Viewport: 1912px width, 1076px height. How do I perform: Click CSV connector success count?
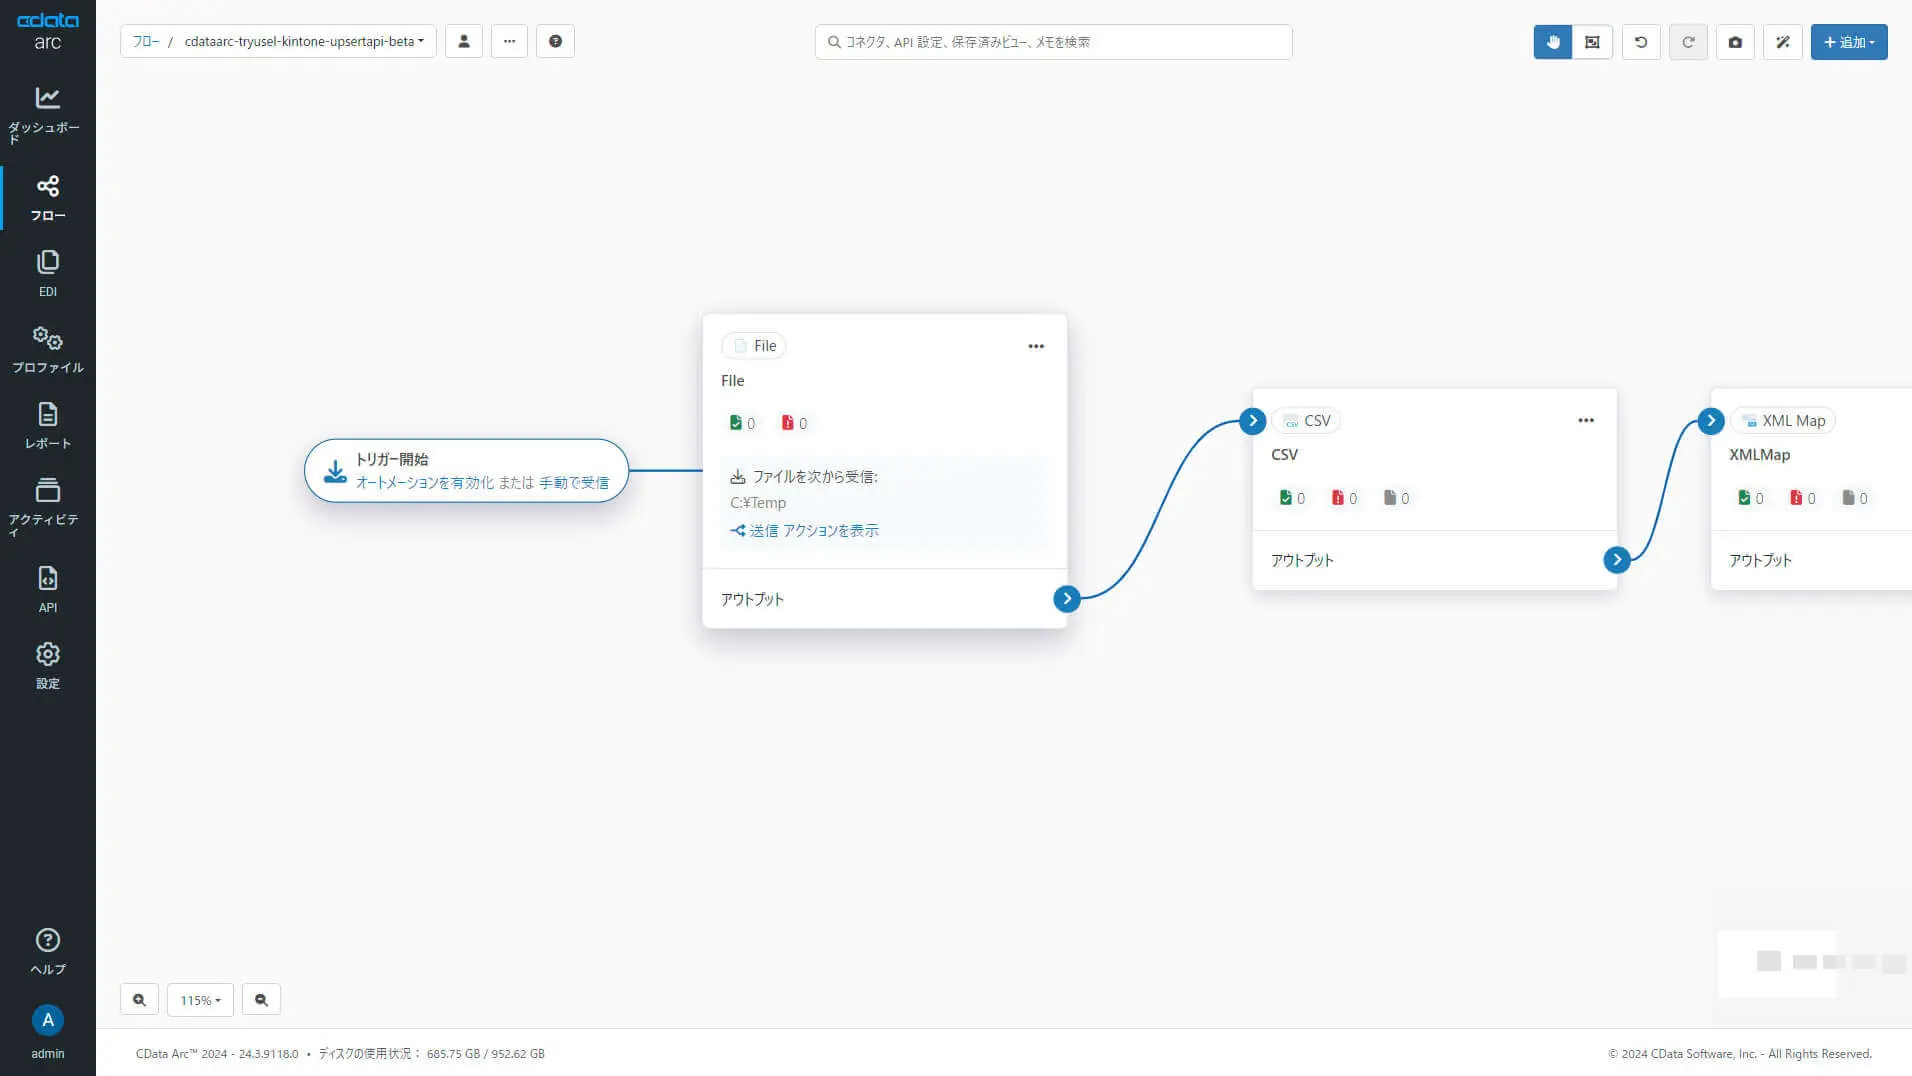(x=1292, y=498)
